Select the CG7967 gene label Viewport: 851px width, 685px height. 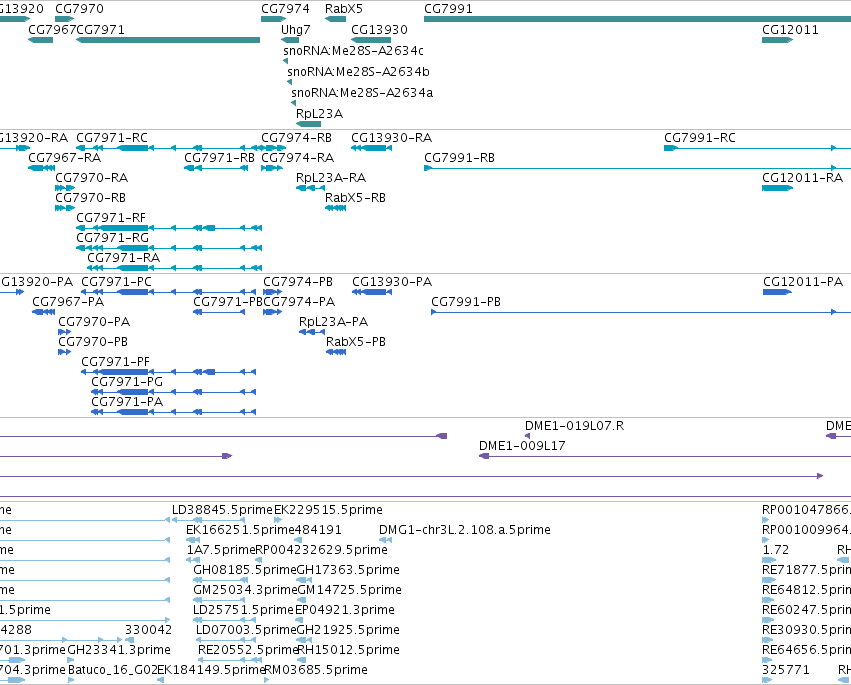(x=52, y=29)
